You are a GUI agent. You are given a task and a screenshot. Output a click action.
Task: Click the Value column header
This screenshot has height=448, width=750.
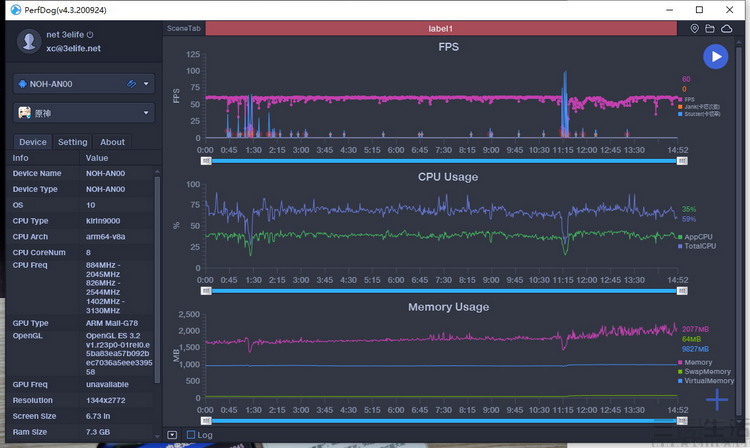(97, 158)
